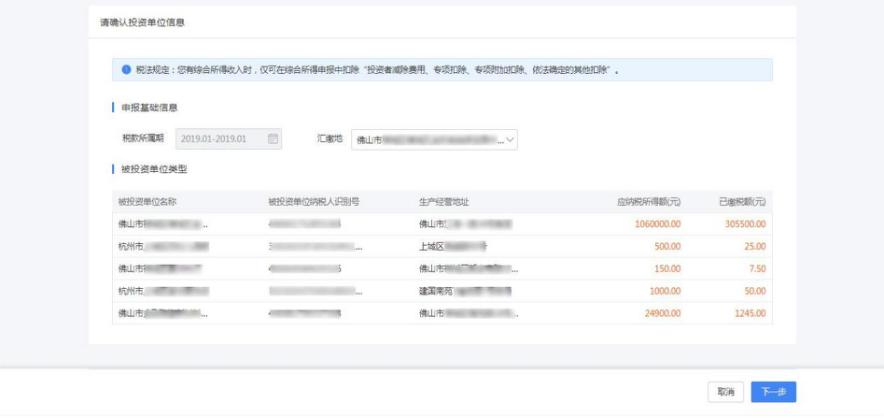Click the 下一步 button
Viewport: 884px width, 418px height.
click(x=773, y=392)
